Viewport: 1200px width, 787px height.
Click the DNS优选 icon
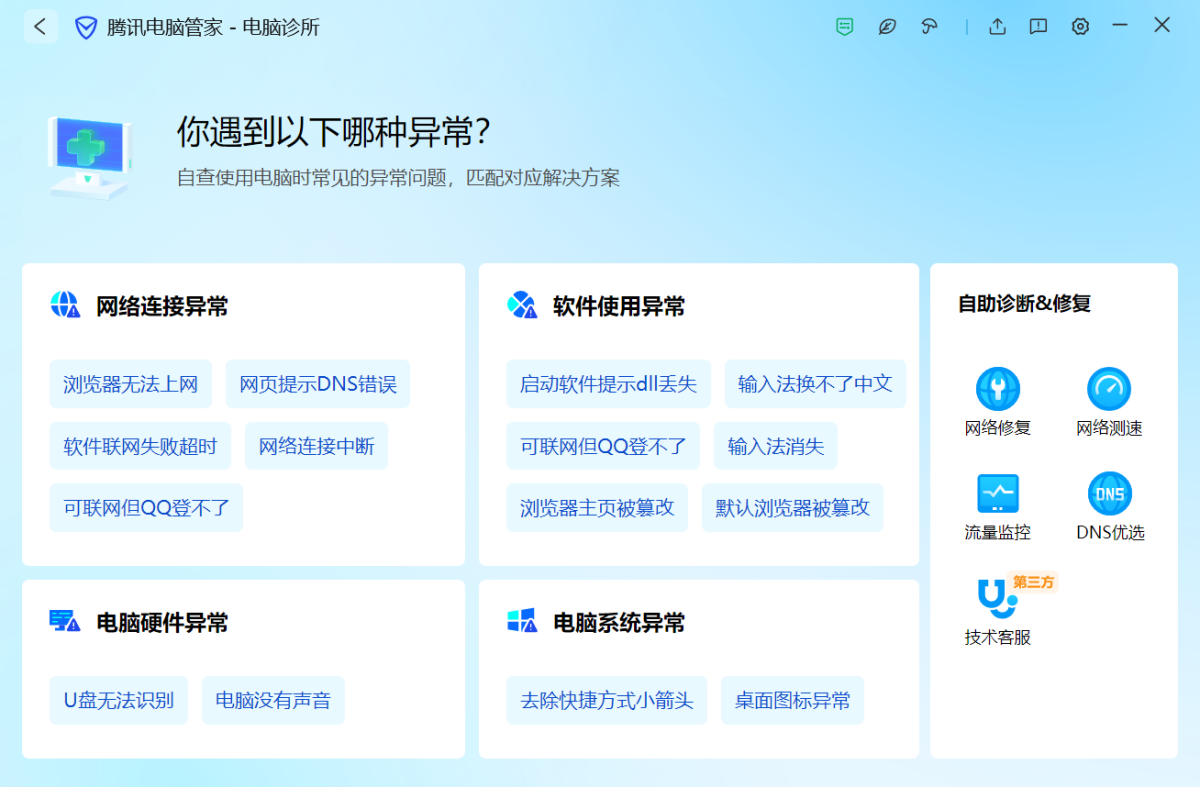pyautogui.click(x=1109, y=494)
